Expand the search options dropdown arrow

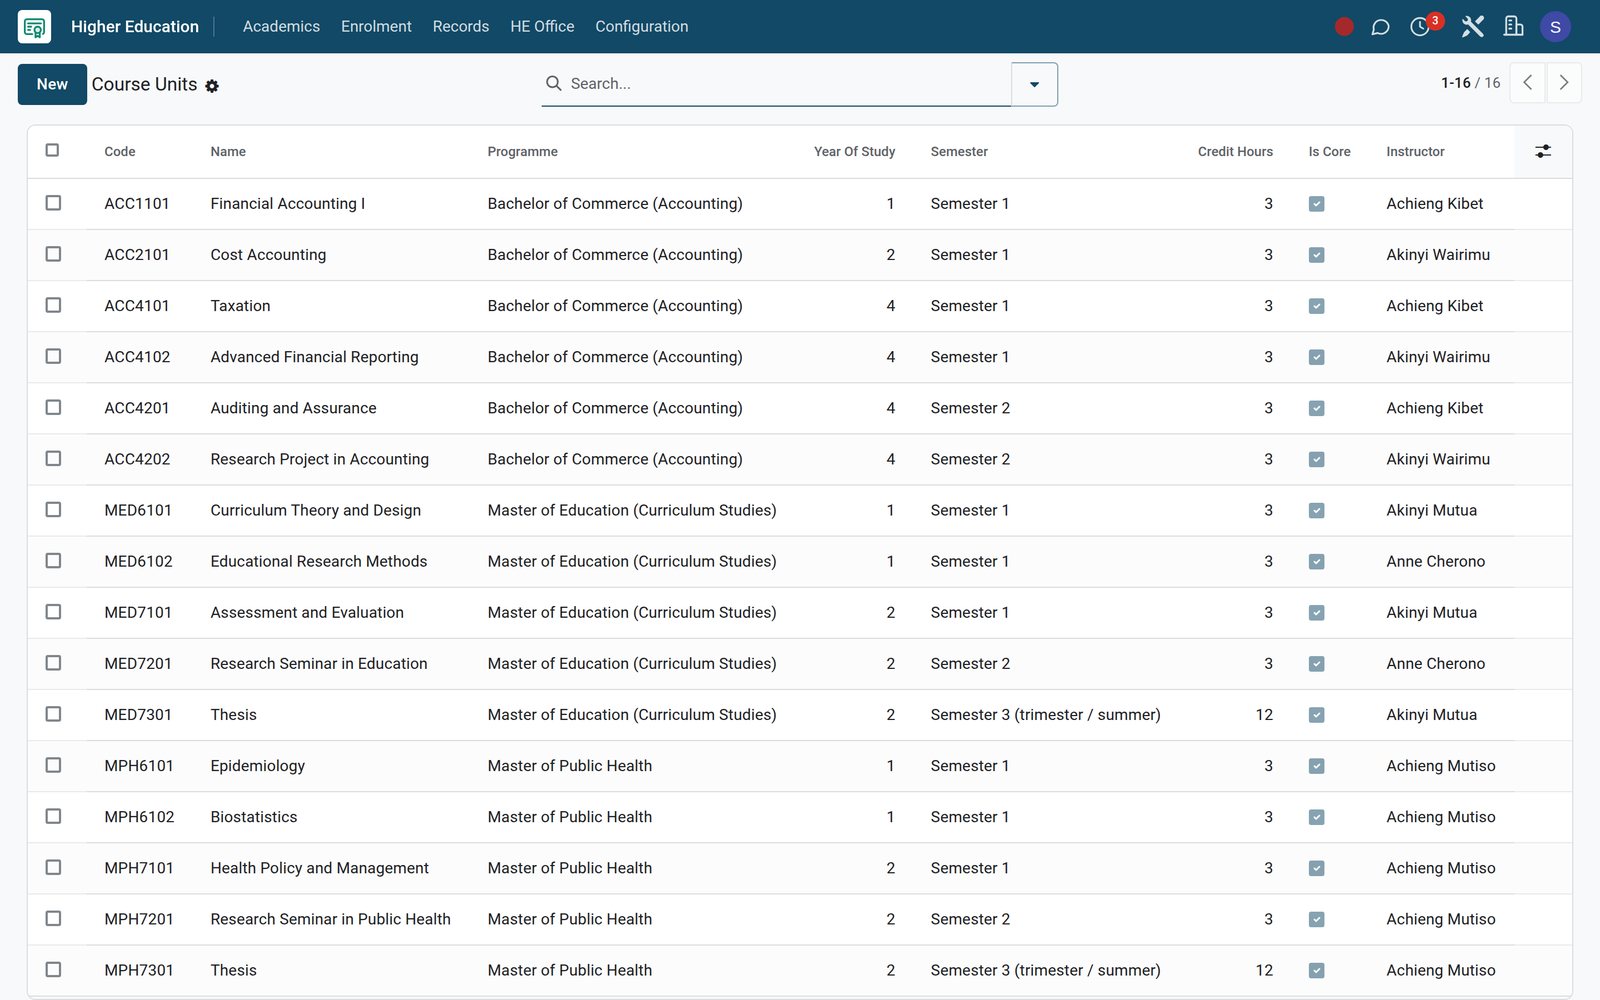click(1034, 84)
